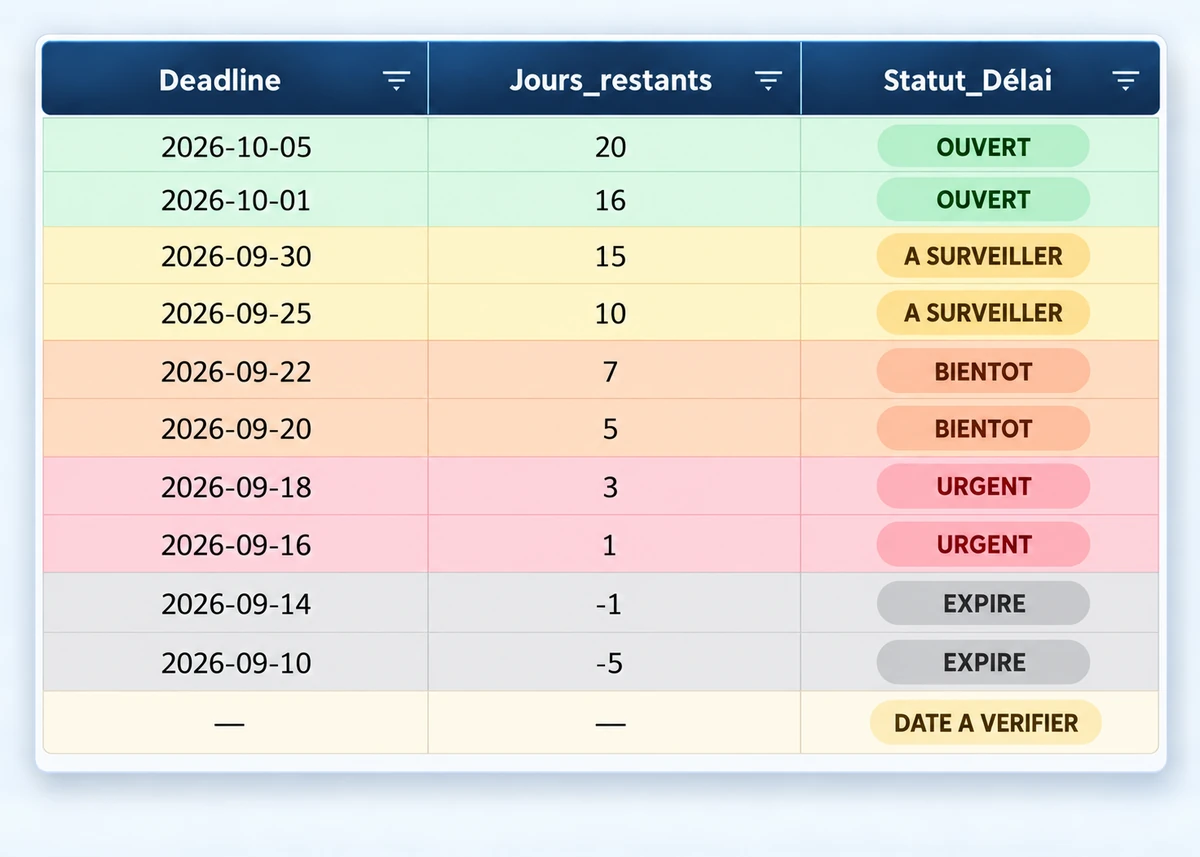Click the URGENT badge for 2026-09-18

coord(983,487)
